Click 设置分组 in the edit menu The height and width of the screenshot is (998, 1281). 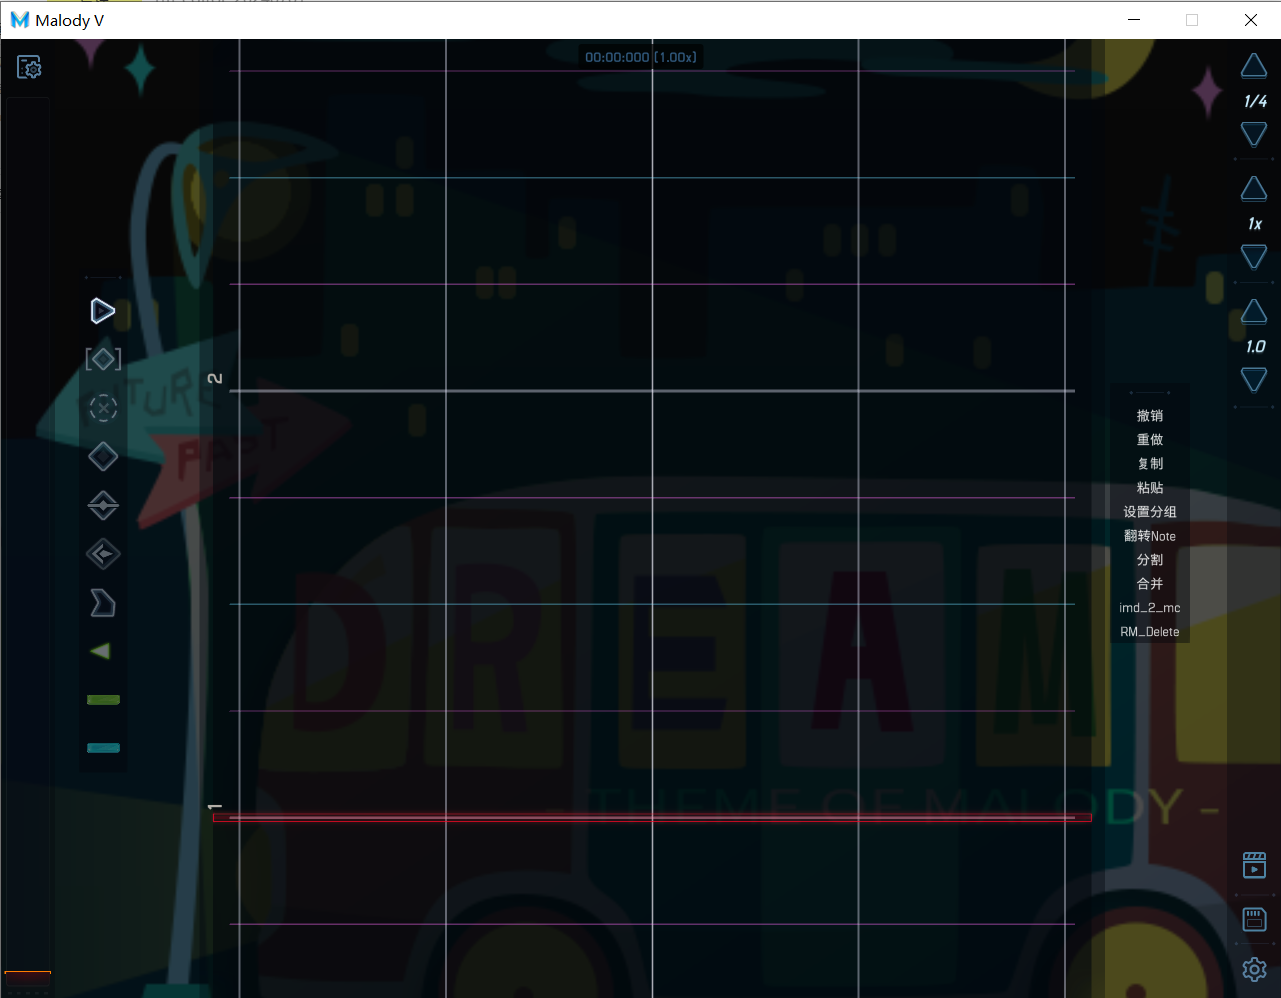click(1150, 511)
